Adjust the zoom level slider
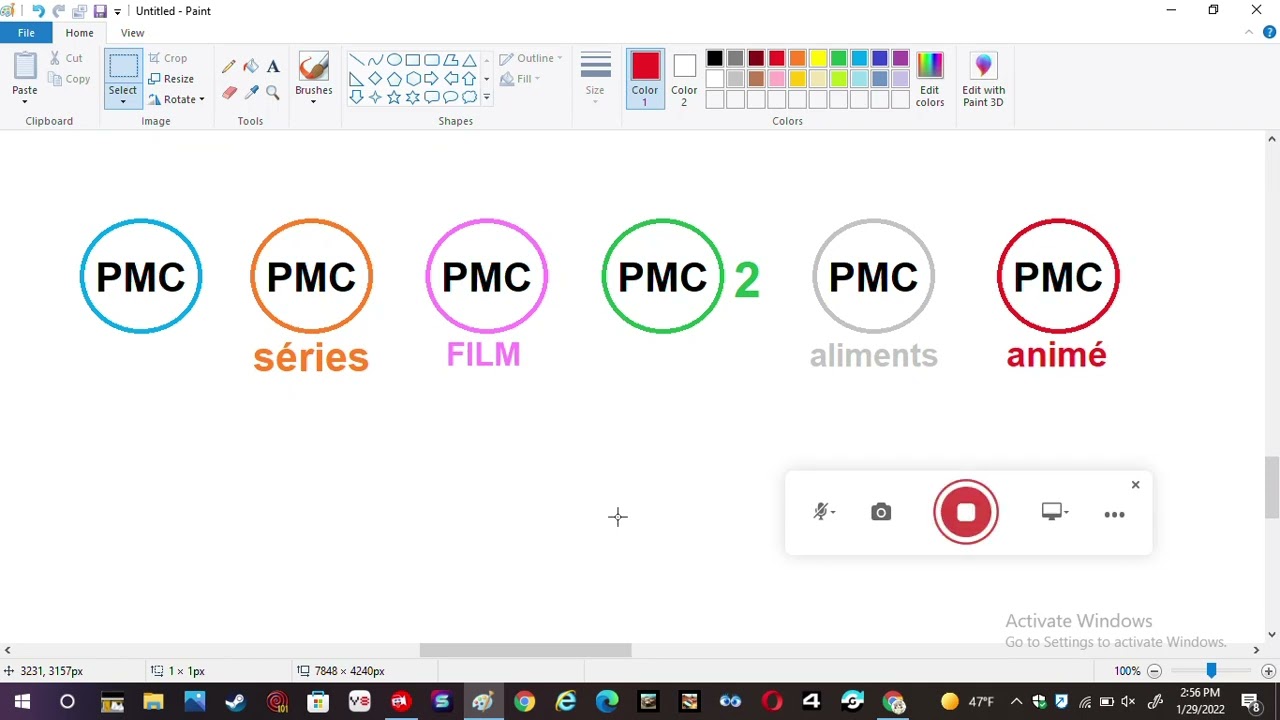Viewport: 1280px width, 720px height. [1211, 671]
